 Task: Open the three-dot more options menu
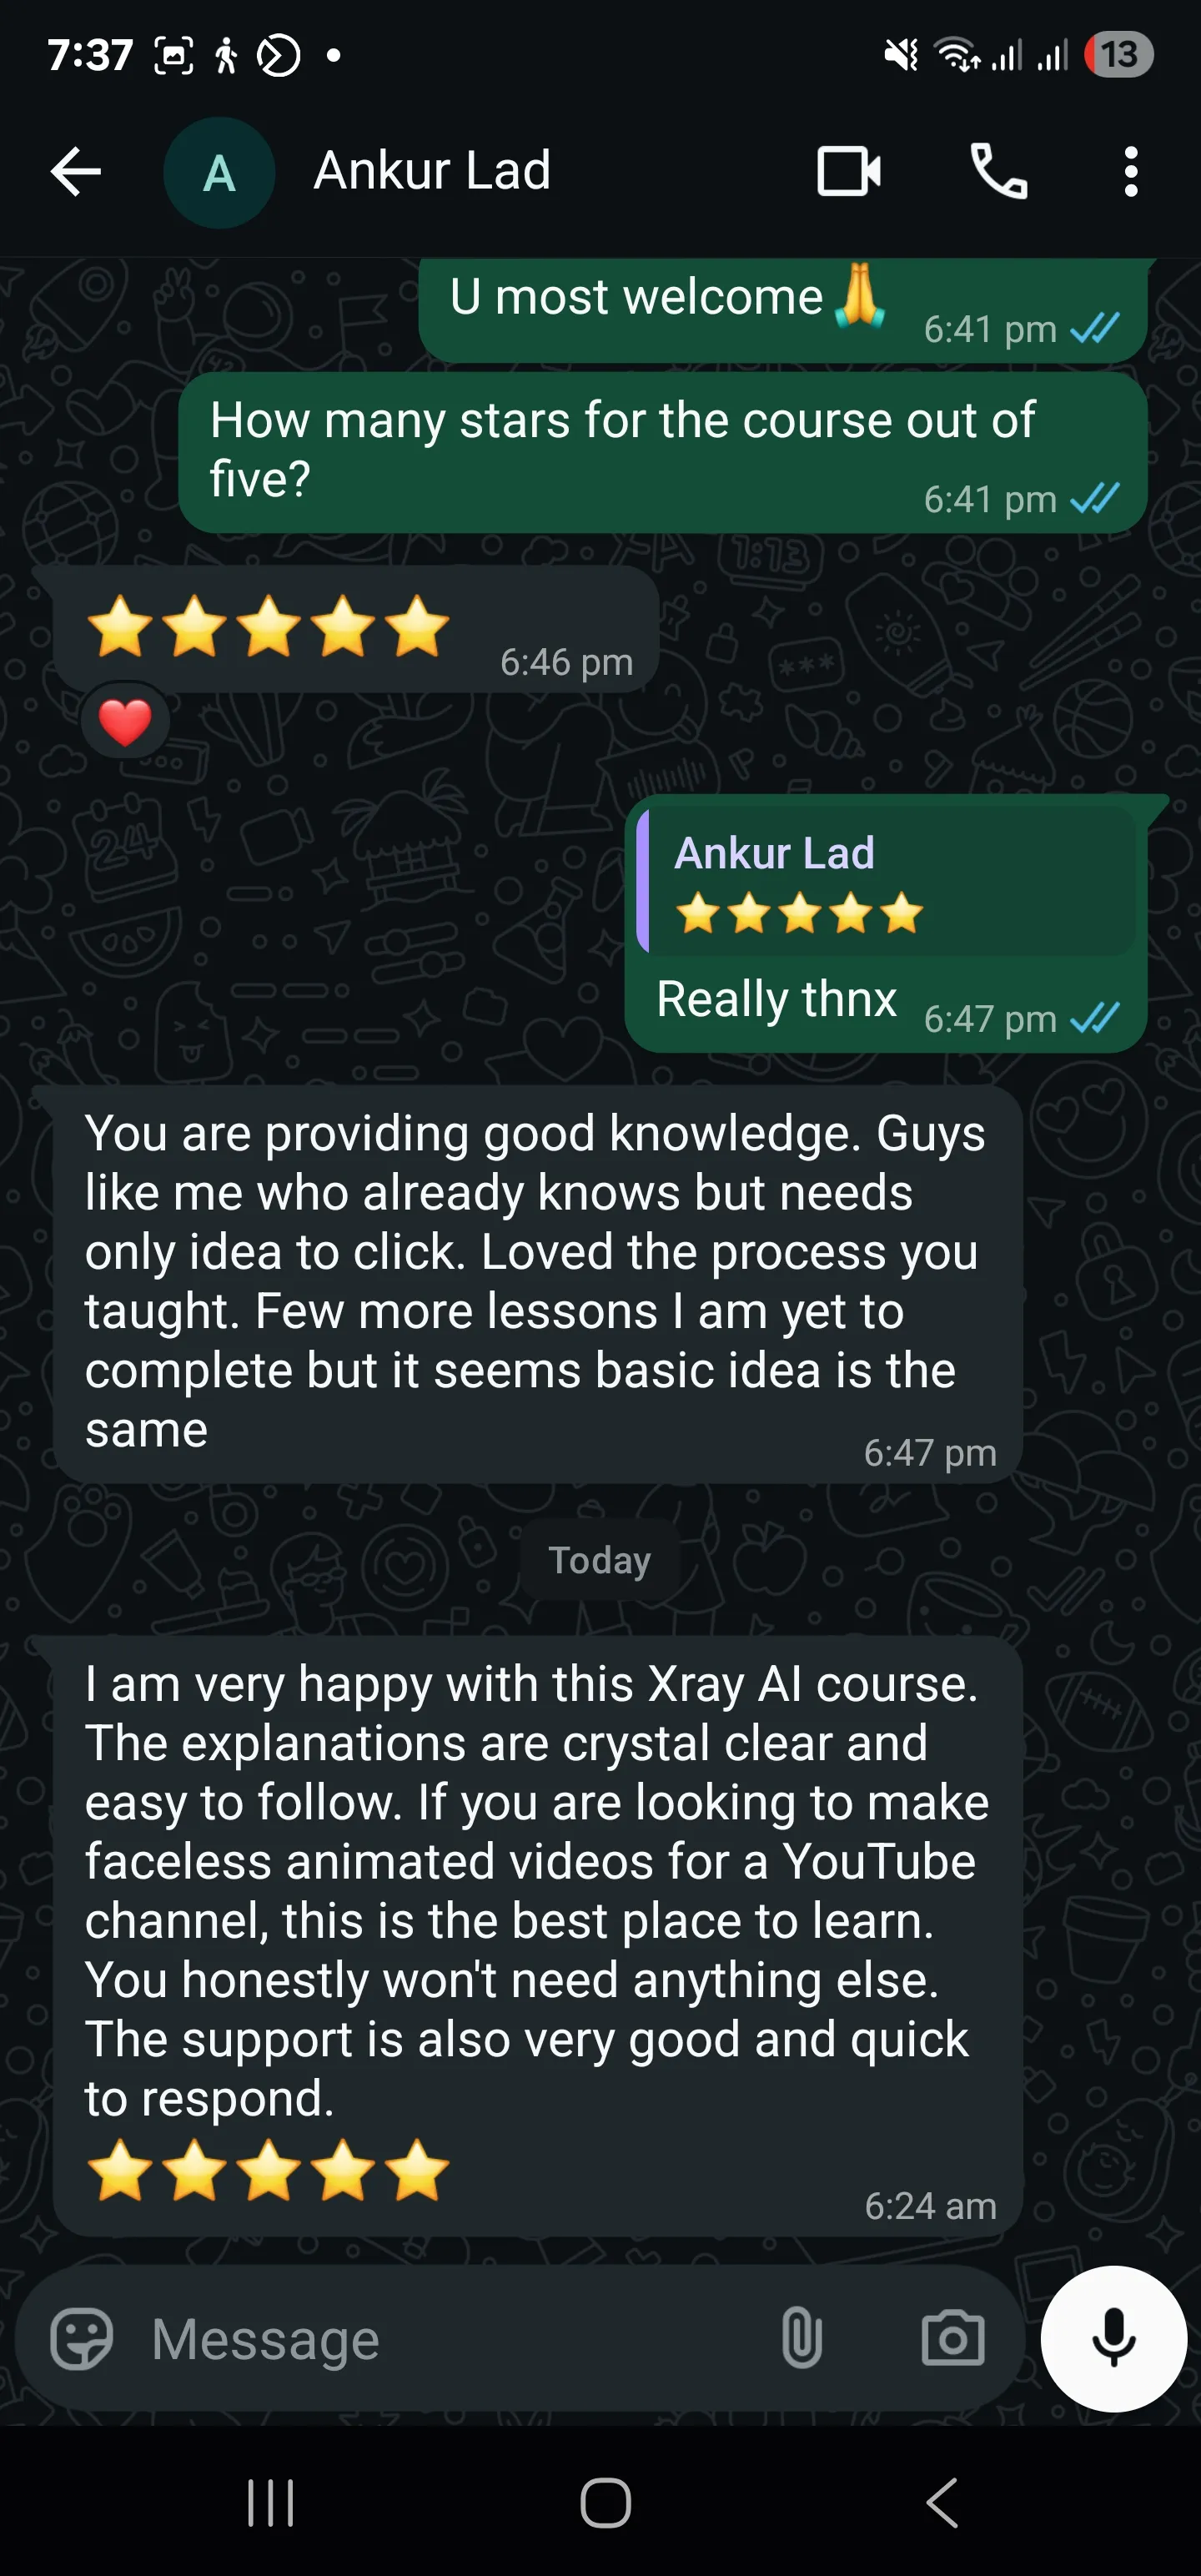(1131, 172)
